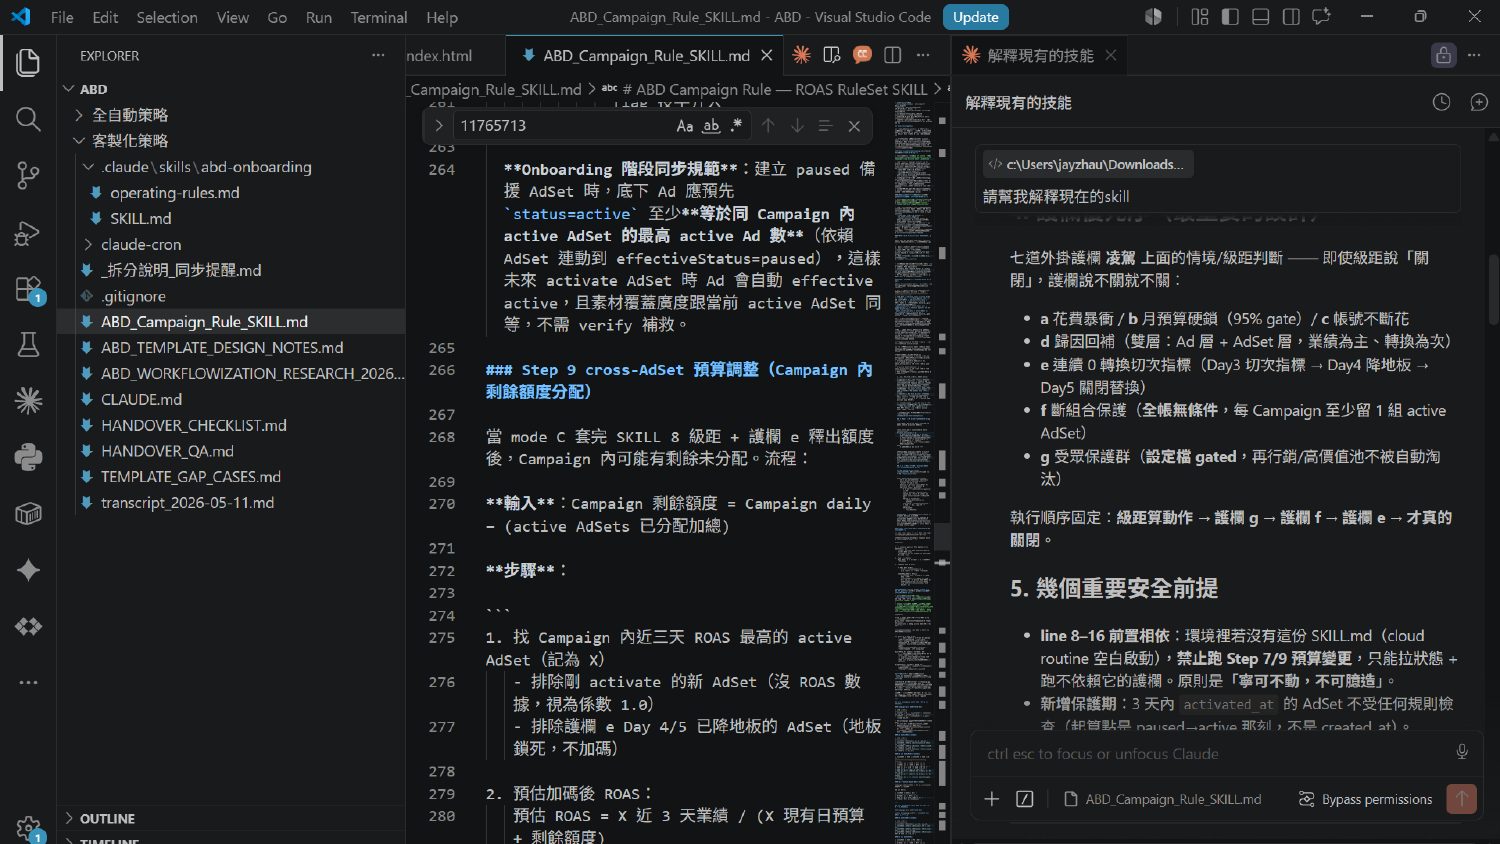The width and height of the screenshot is (1500, 844).
Task: Click the plus attach icon in Claude input
Action: pos(992,799)
